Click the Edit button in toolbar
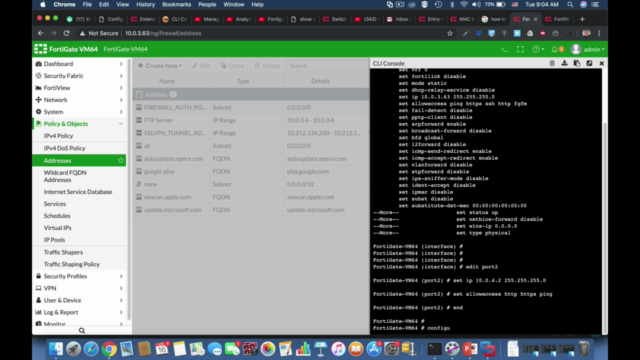640x360 pixels. (x=201, y=66)
